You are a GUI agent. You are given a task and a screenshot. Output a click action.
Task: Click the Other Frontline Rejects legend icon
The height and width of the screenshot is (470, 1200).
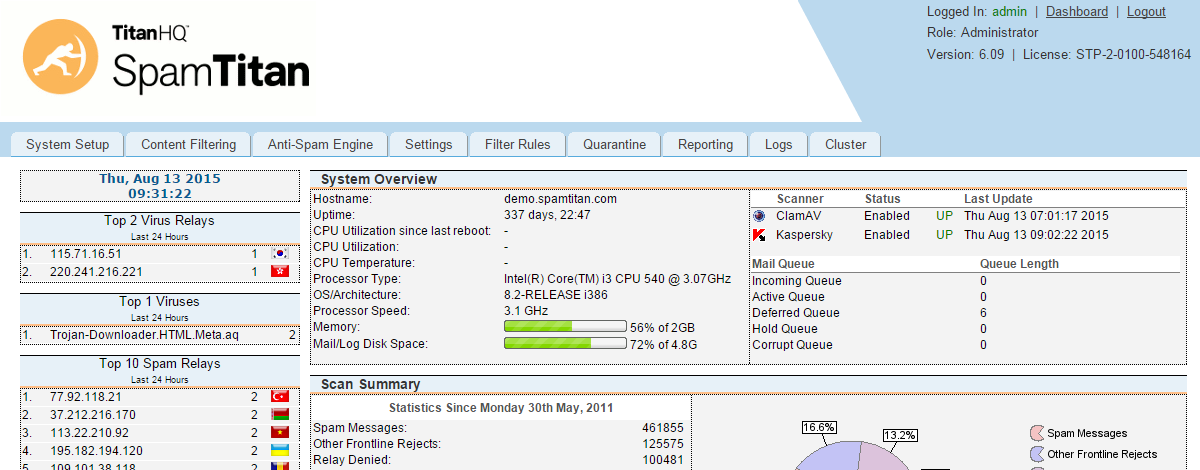1036,455
